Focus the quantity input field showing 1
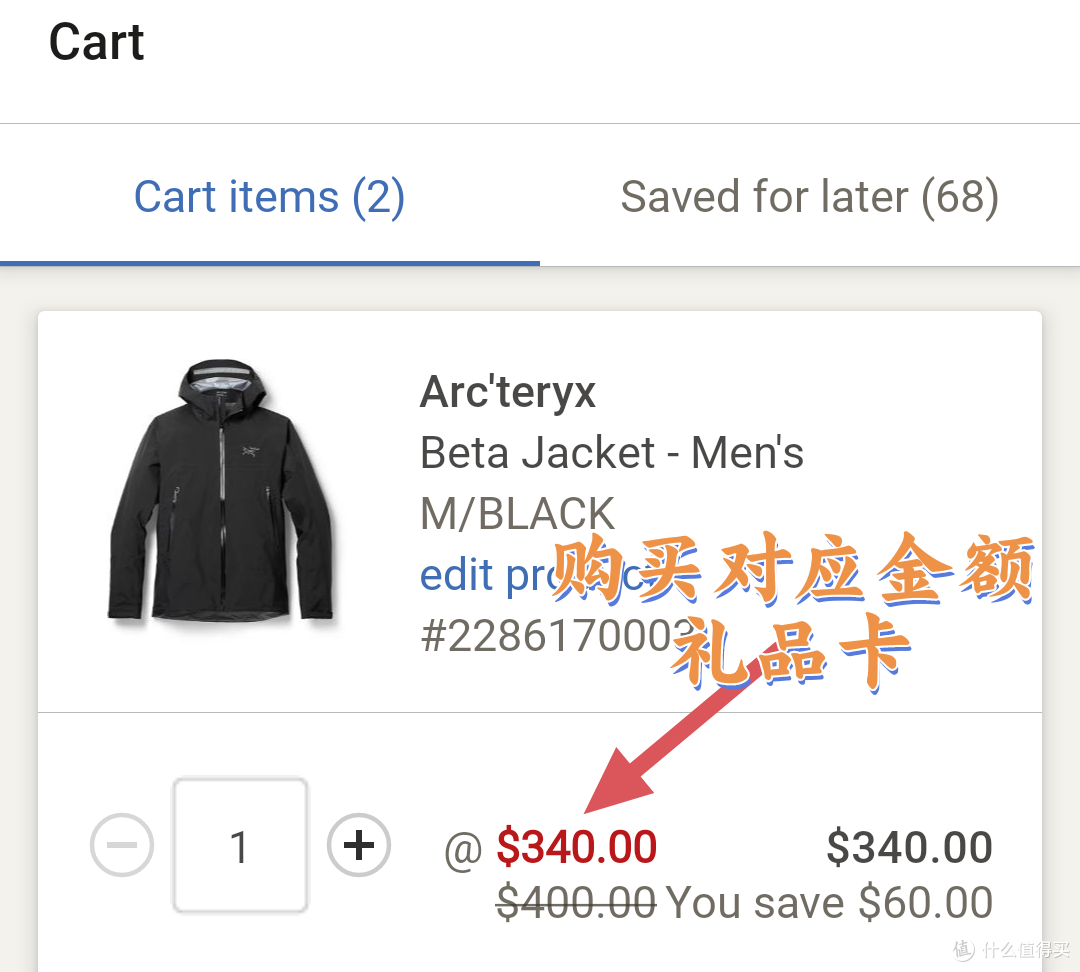The height and width of the screenshot is (972, 1080). click(x=240, y=845)
